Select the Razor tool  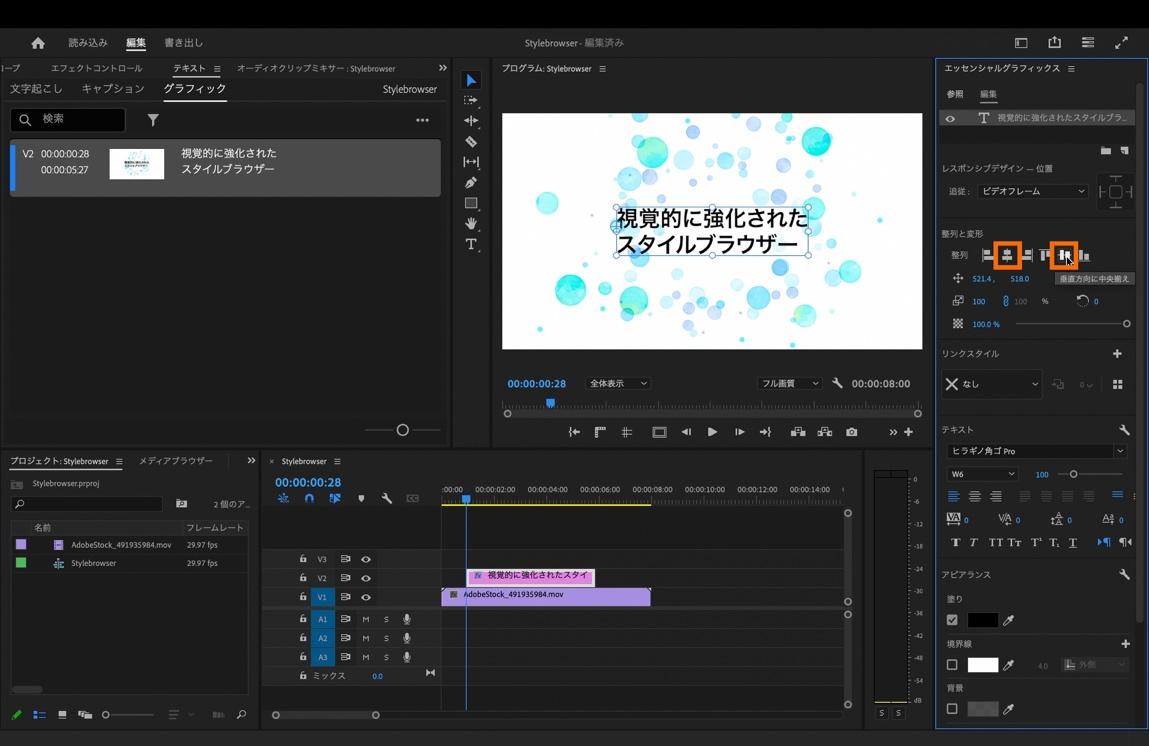(x=471, y=142)
